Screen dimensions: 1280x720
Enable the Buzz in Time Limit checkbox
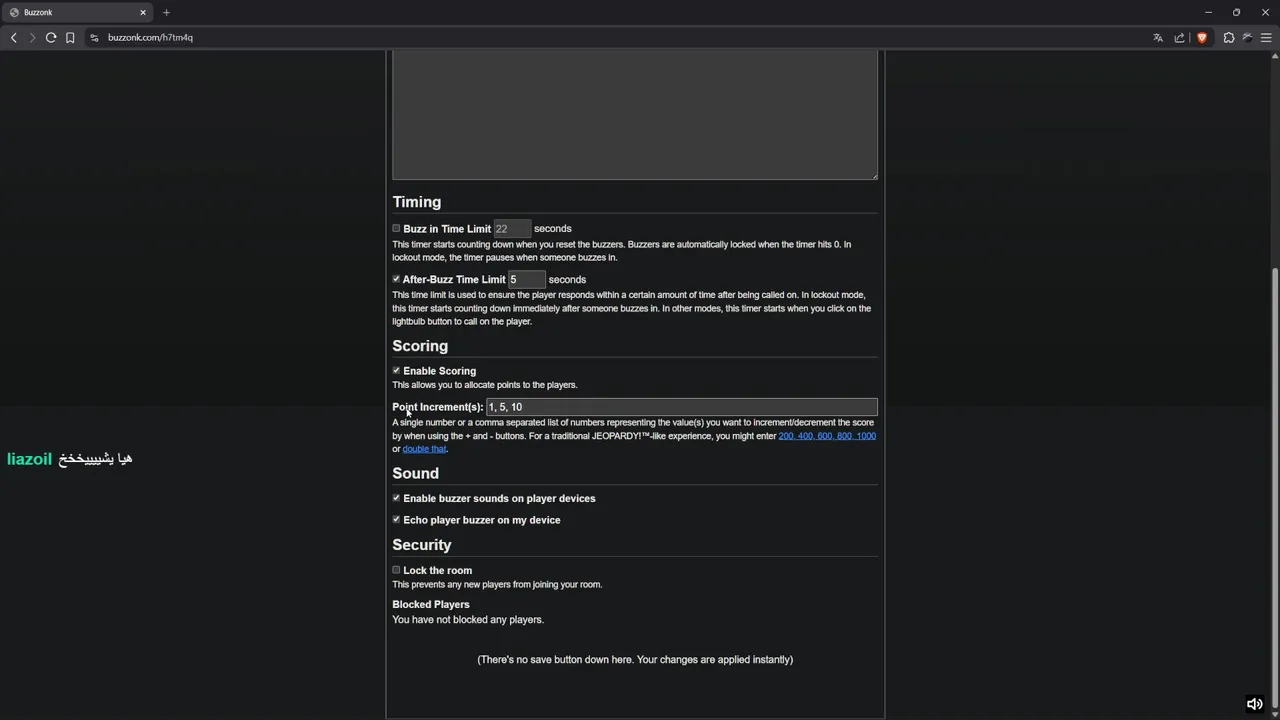[396, 228]
